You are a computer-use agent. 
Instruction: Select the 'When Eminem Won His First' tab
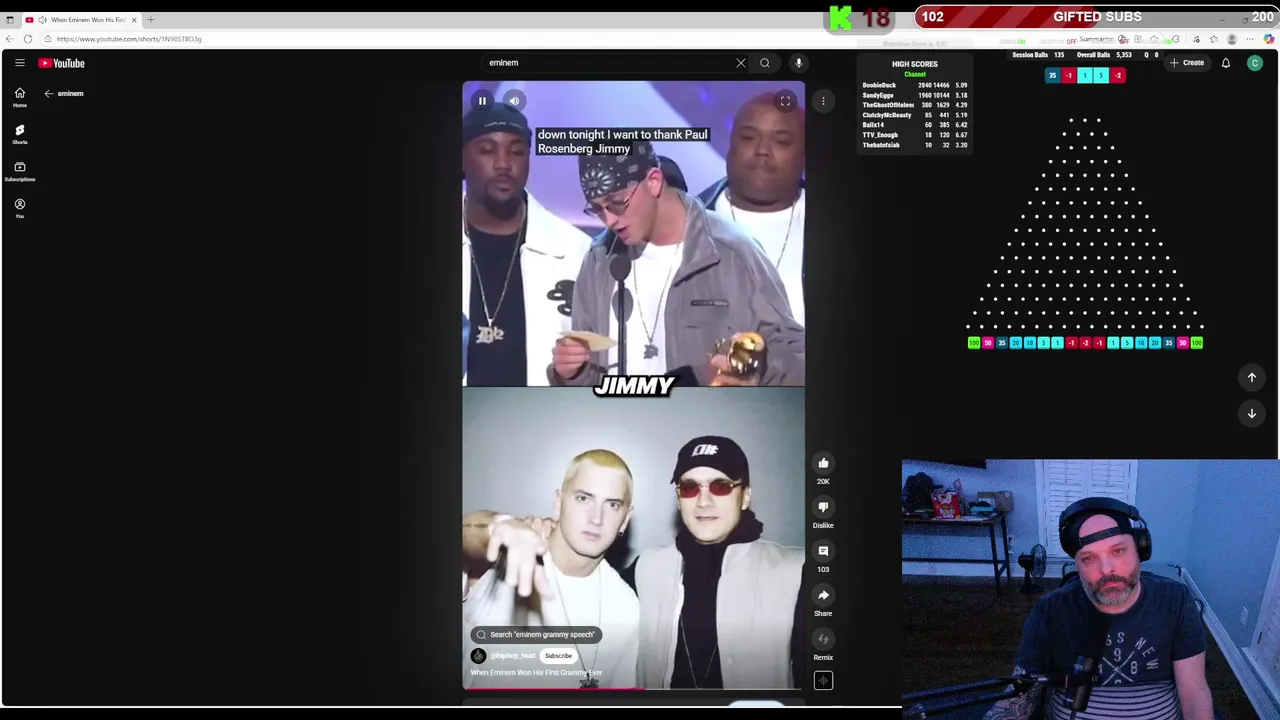[x=82, y=20]
